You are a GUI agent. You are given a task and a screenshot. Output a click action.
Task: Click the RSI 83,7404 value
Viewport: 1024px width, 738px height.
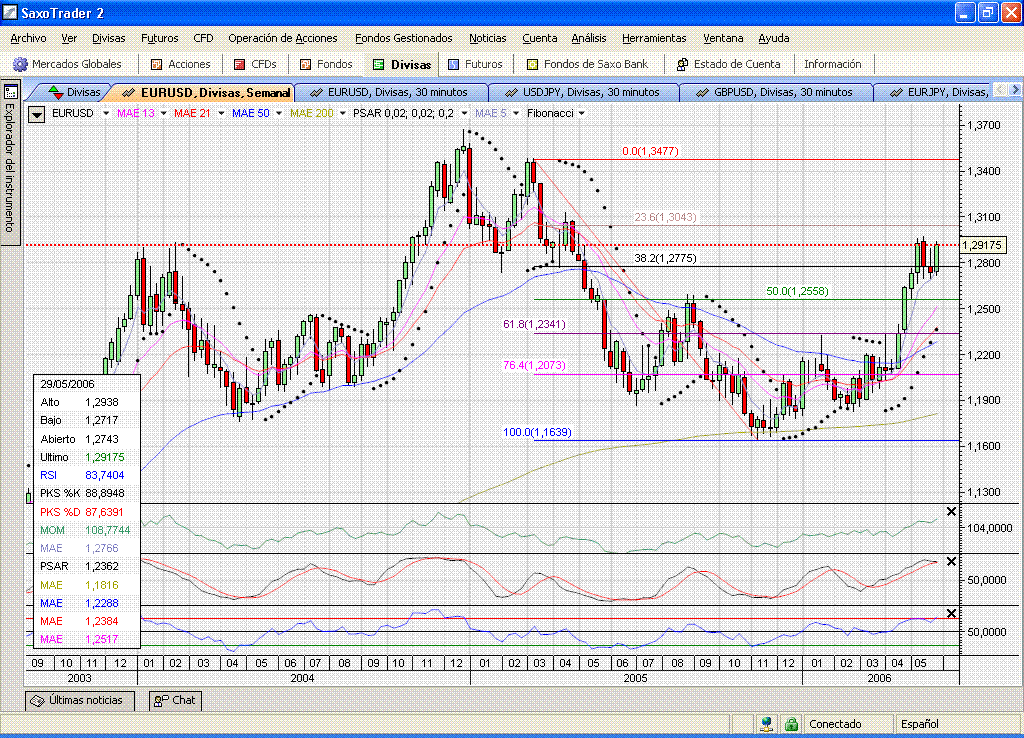point(104,475)
